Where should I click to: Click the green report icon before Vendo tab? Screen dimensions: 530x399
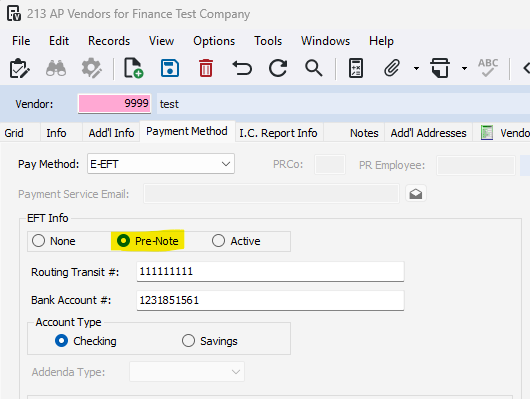click(487, 133)
